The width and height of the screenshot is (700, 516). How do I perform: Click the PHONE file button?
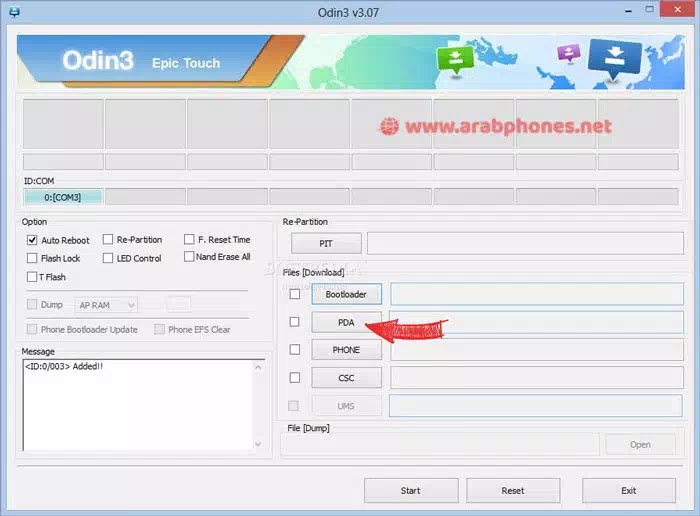click(346, 350)
